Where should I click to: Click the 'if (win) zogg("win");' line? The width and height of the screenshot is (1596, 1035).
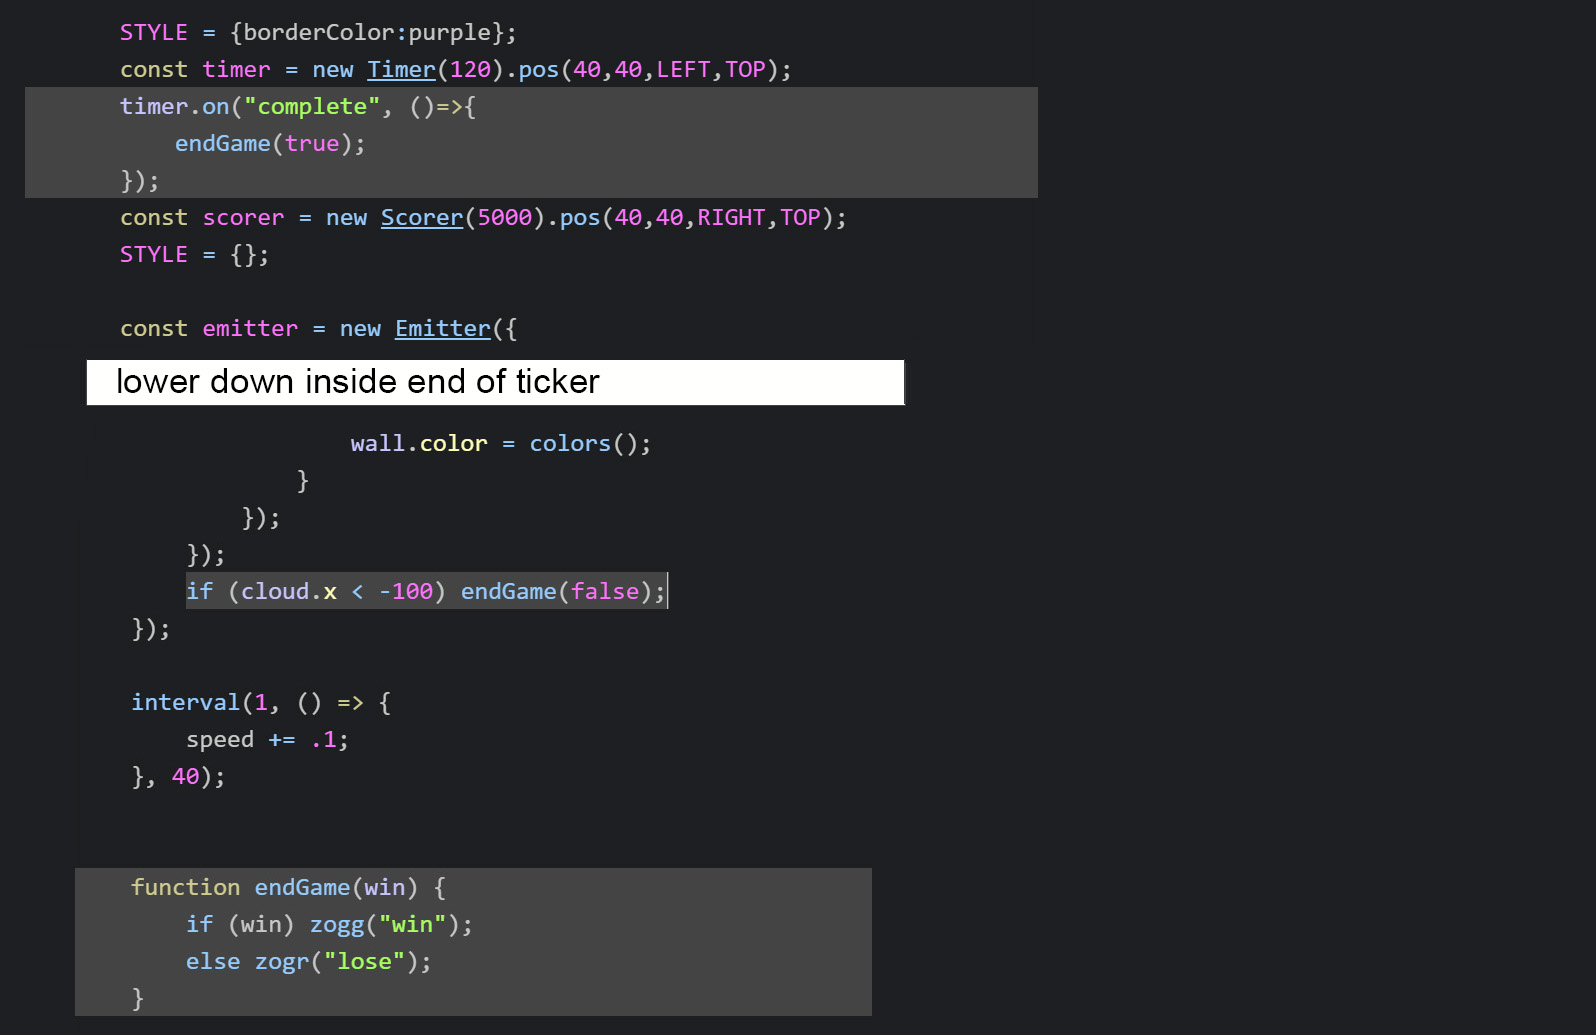[329, 925]
